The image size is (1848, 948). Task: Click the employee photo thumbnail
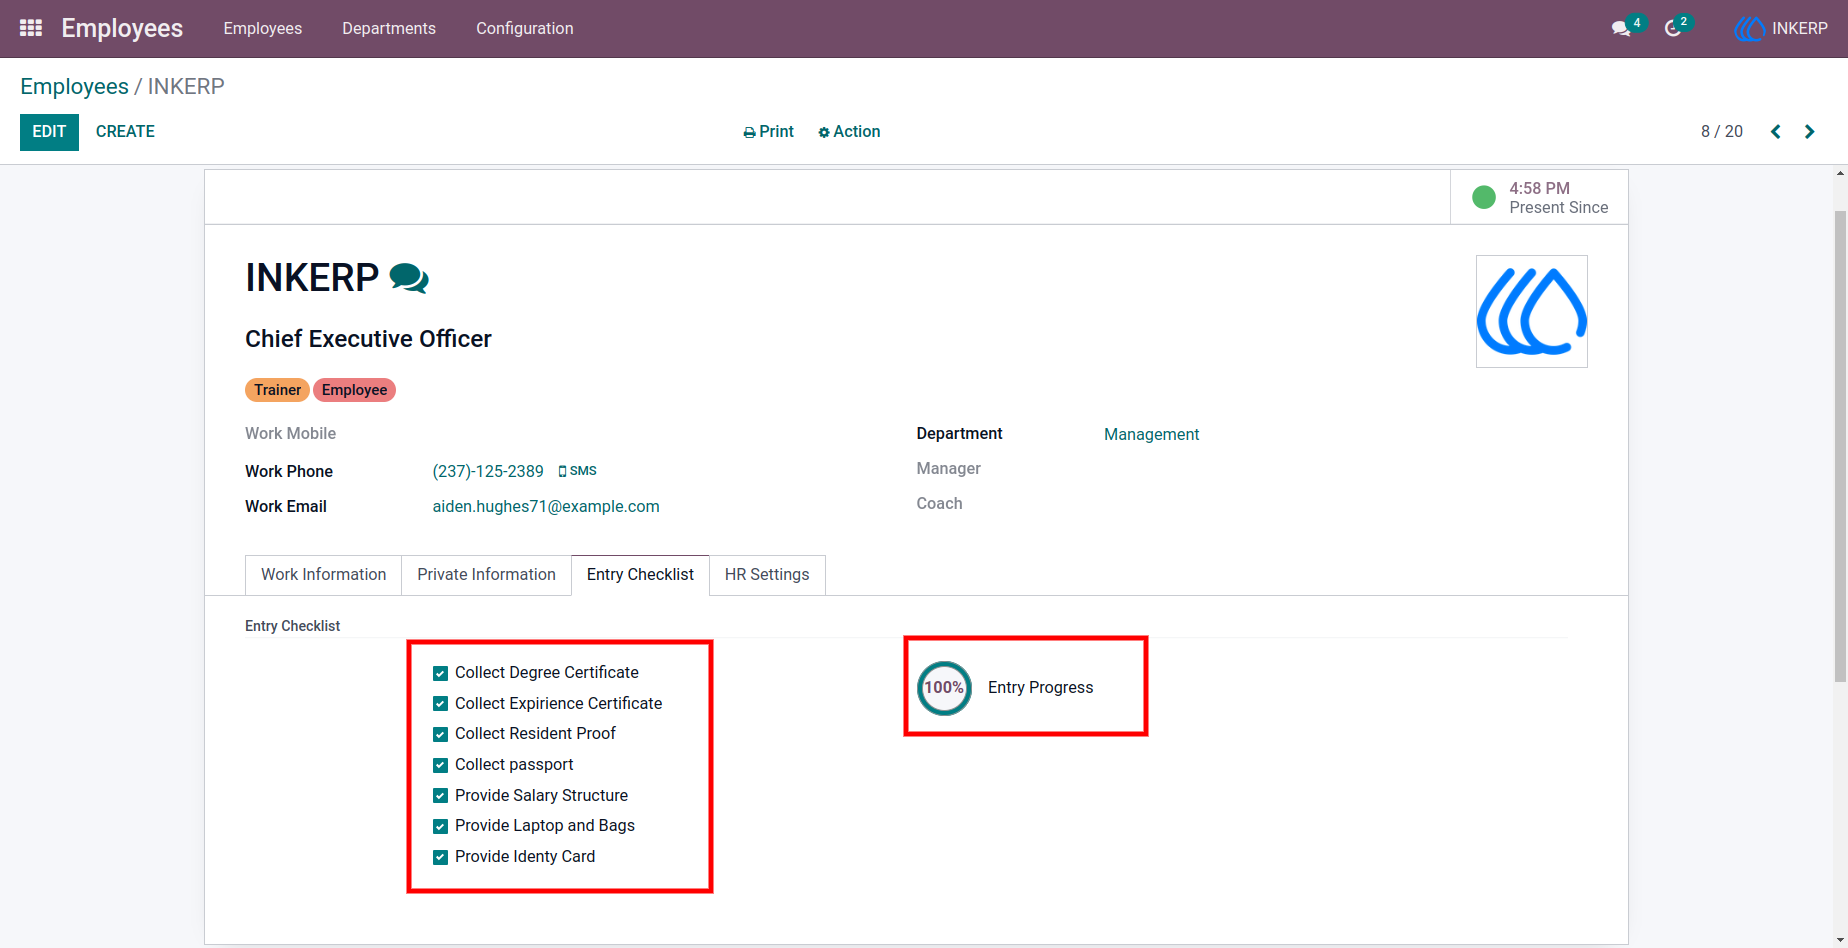coord(1532,312)
